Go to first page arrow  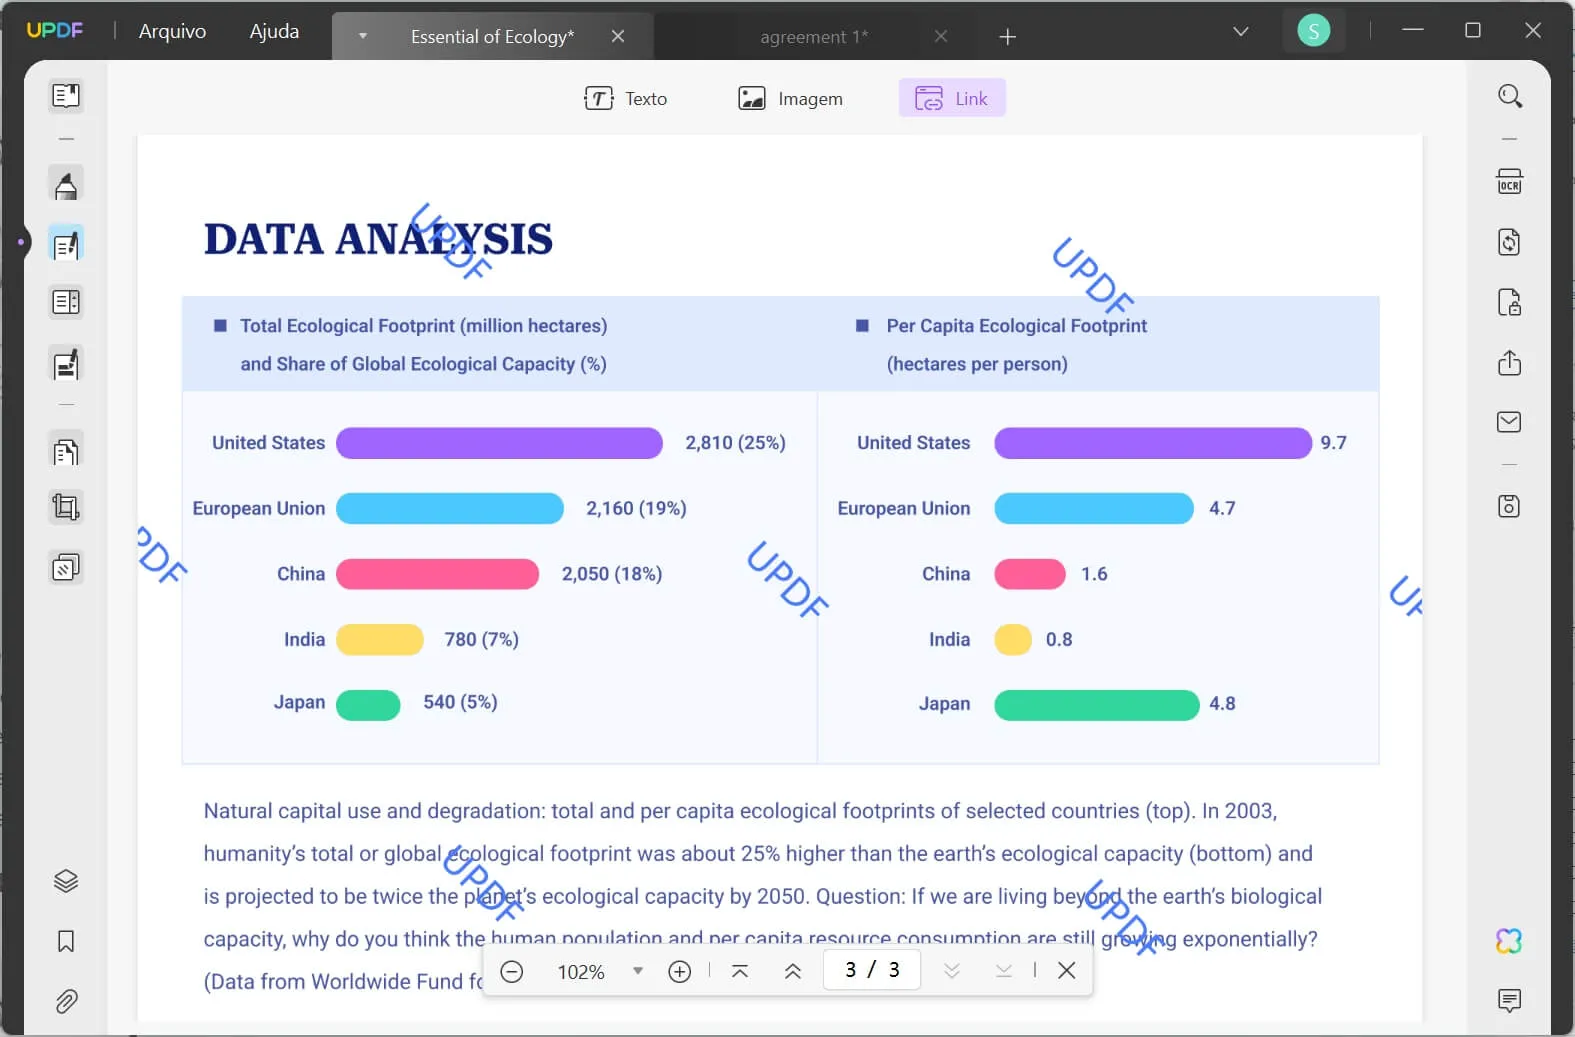(x=740, y=971)
